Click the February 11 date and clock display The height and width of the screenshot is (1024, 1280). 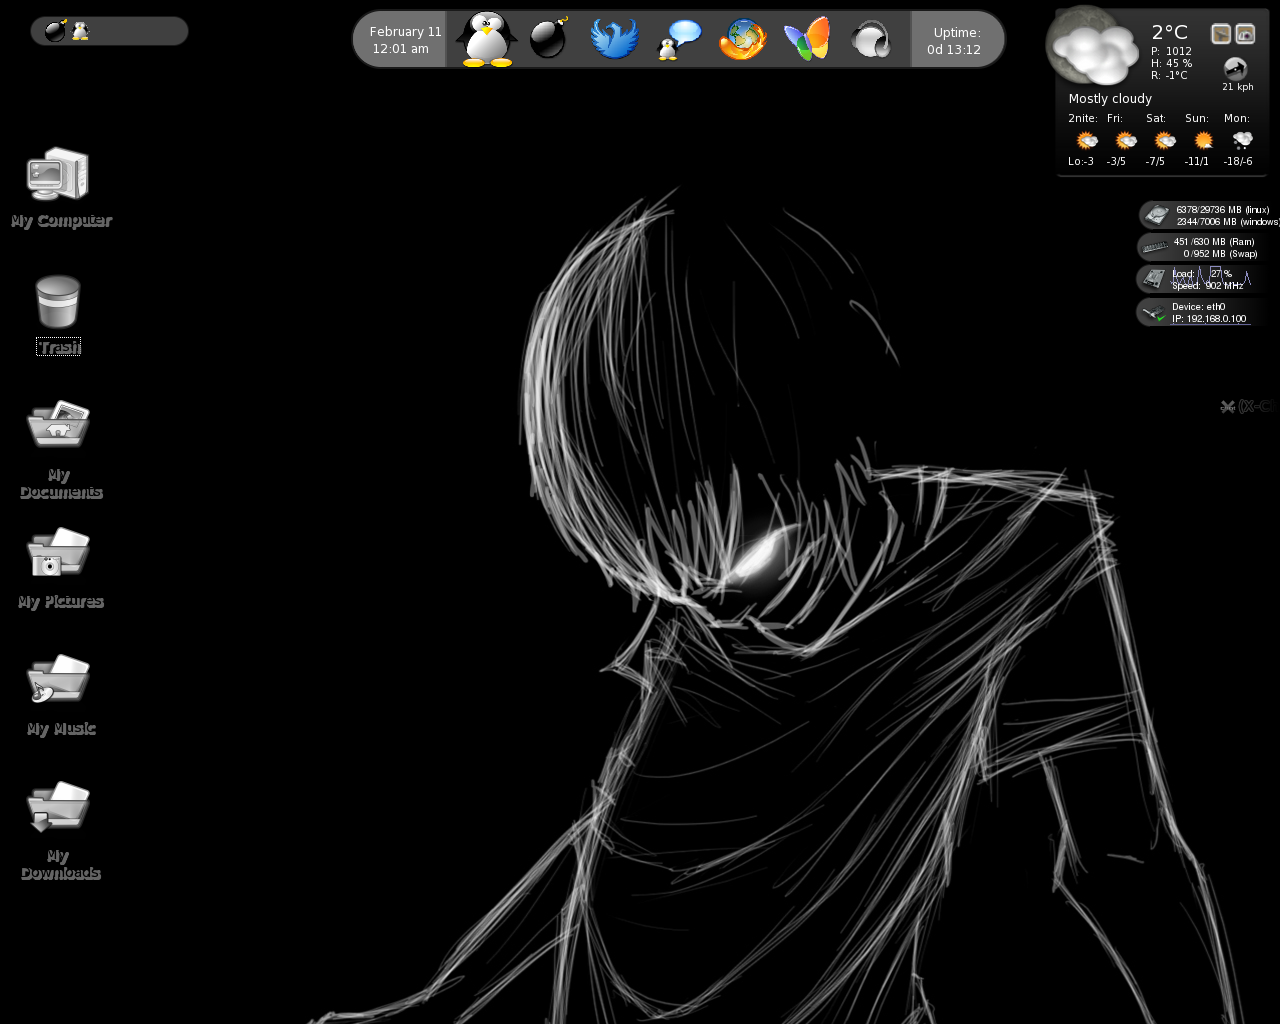405,40
